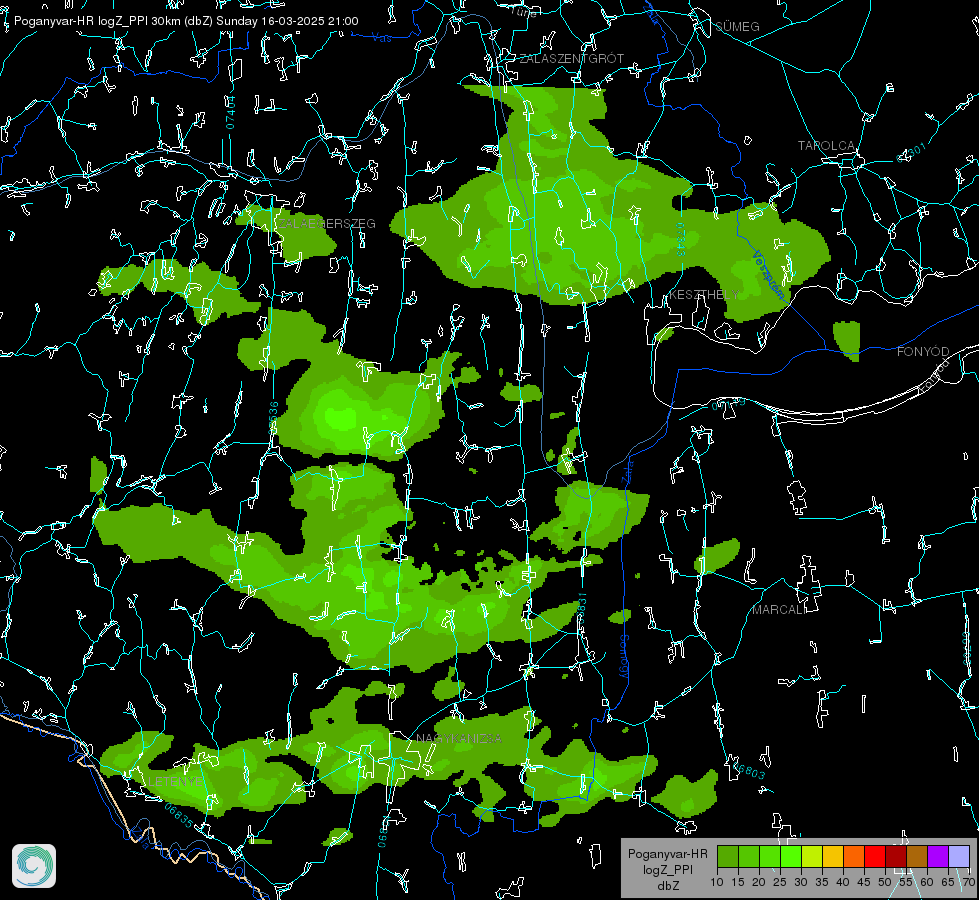
Task: Select the 50–55 dBZ dark red swatch
Action: pyautogui.click(x=896, y=856)
